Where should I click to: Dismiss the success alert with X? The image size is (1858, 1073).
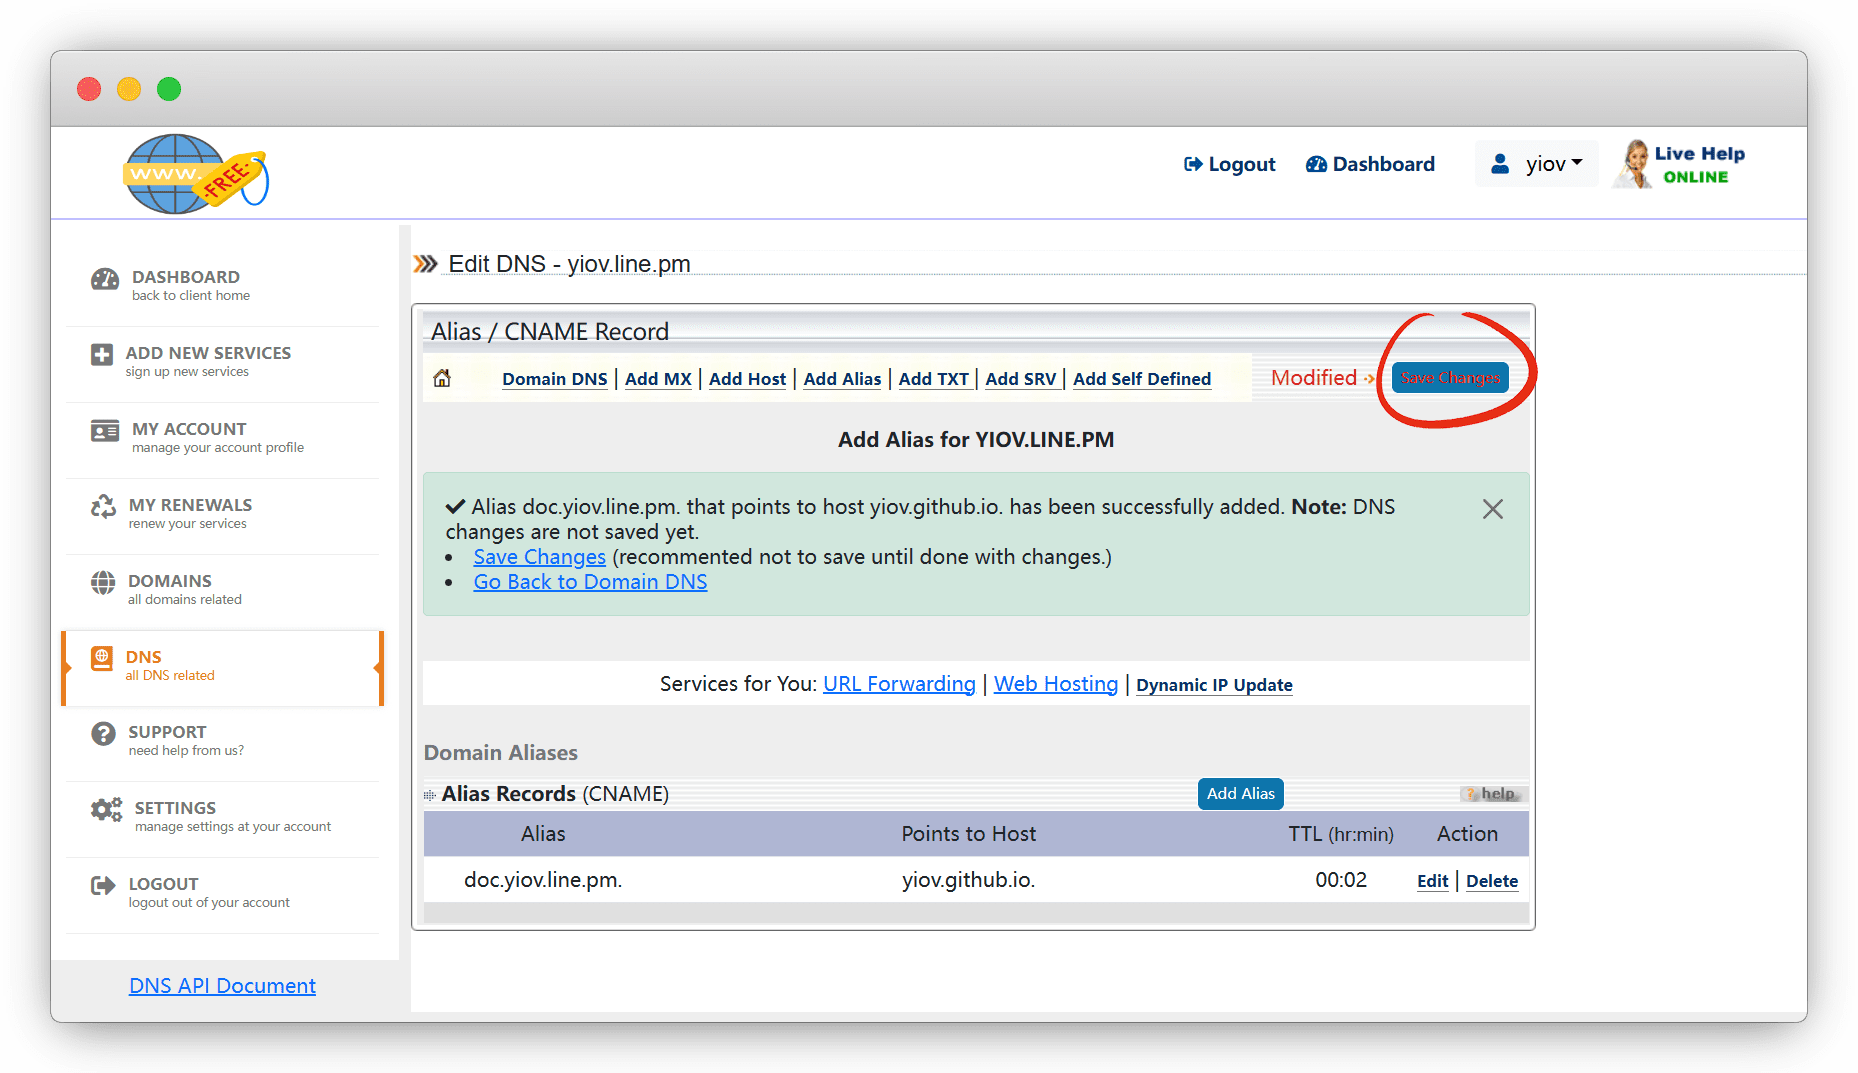[1492, 509]
